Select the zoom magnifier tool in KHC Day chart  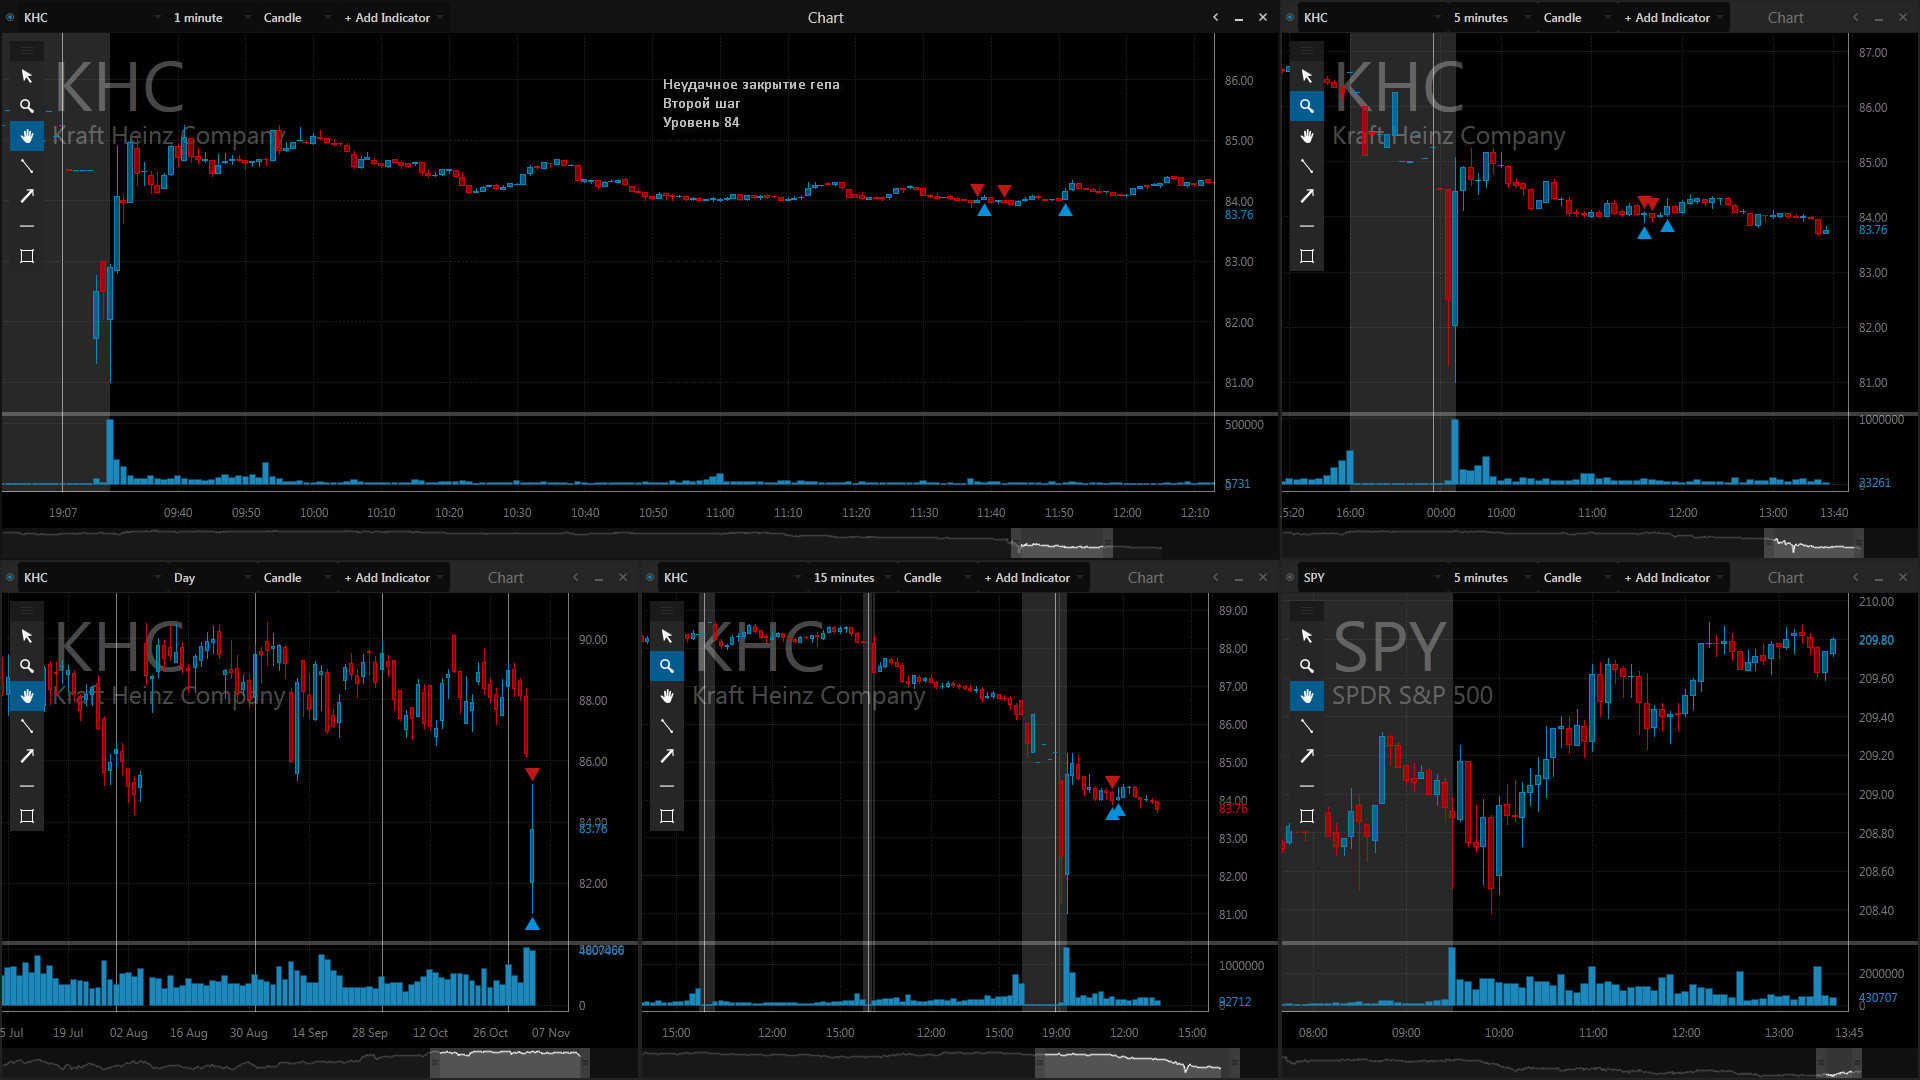click(x=27, y=666)
